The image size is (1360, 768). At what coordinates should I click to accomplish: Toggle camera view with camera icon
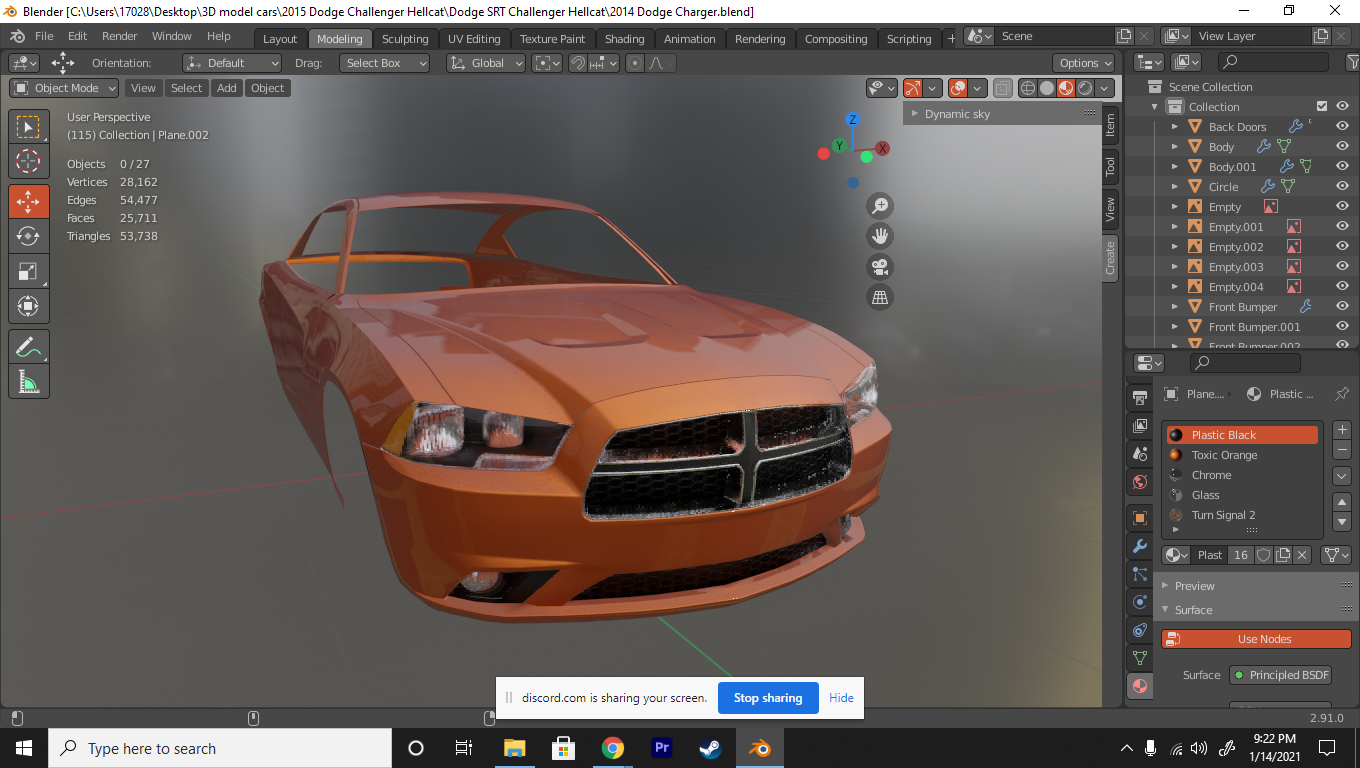tap(880, 267)
